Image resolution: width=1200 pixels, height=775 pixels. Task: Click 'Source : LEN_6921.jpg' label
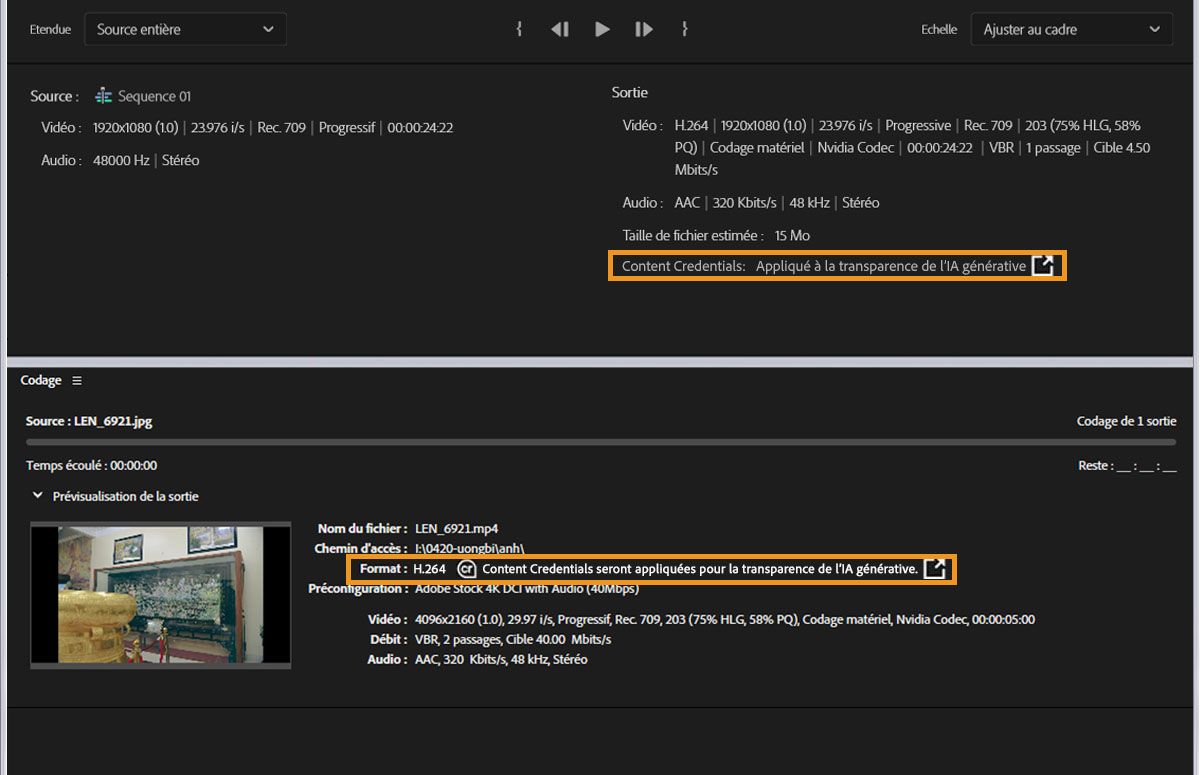[x=89, y=421]
